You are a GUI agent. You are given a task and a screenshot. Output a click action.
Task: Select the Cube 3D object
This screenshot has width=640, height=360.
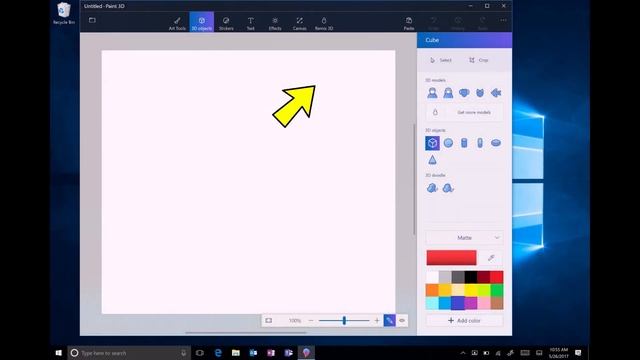pyautogui.click(x=432, y=143)
